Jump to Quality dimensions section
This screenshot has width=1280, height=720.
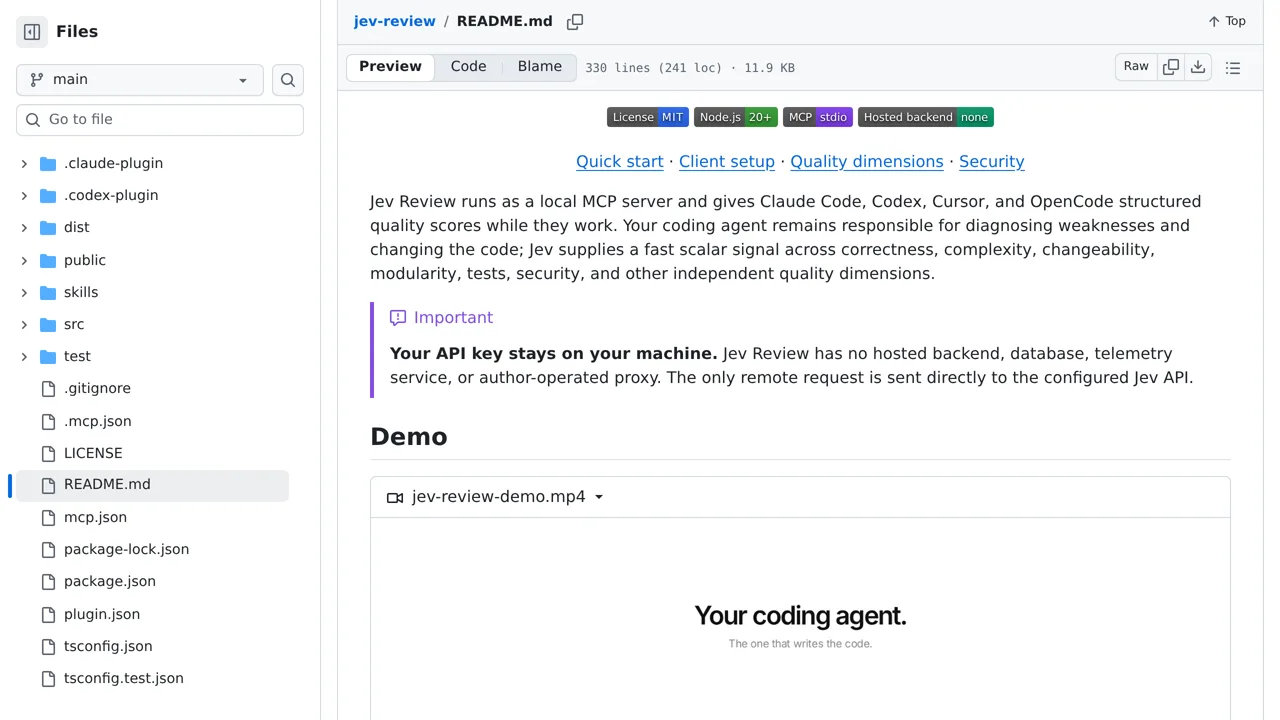[x=867, y=161]
